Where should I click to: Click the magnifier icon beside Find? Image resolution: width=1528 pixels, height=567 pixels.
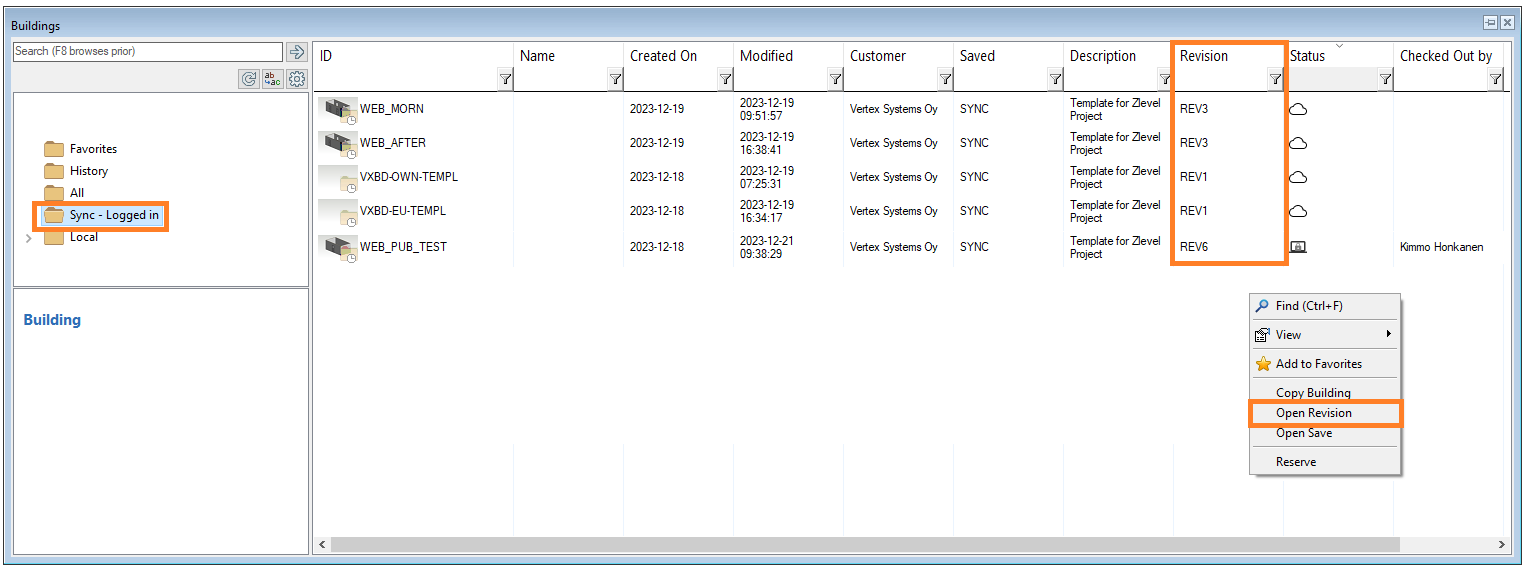1263,306
